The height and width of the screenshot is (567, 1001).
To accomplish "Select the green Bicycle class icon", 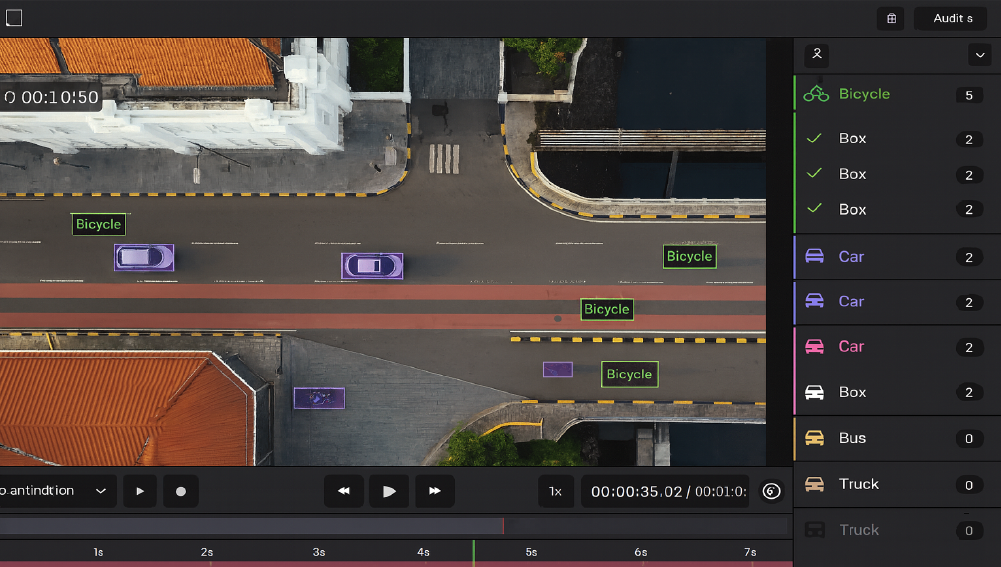I will click(x=816, y=94).
